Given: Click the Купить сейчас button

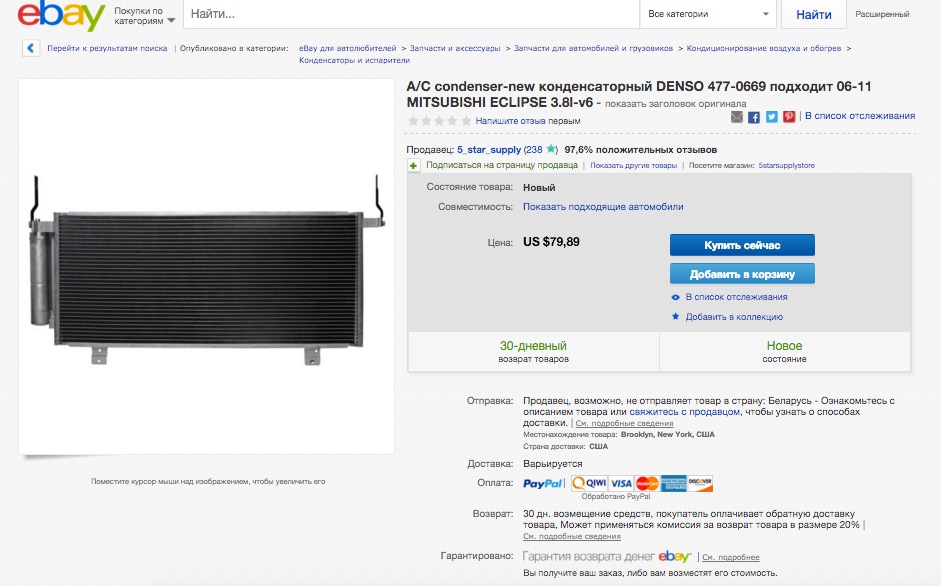Looking at the screenshot, I should point(742,245).
